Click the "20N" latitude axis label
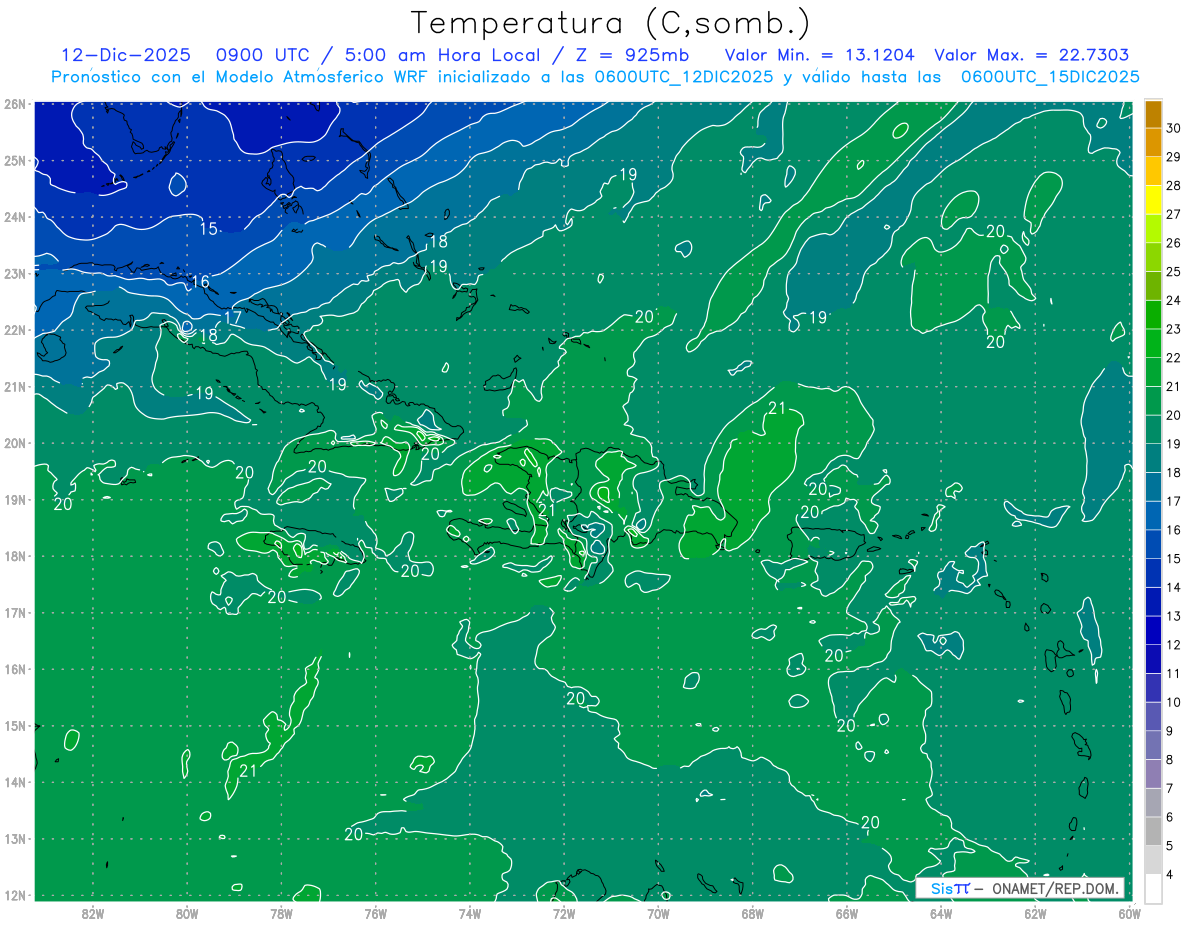The image size is (1200, 927). pos(15,443)
